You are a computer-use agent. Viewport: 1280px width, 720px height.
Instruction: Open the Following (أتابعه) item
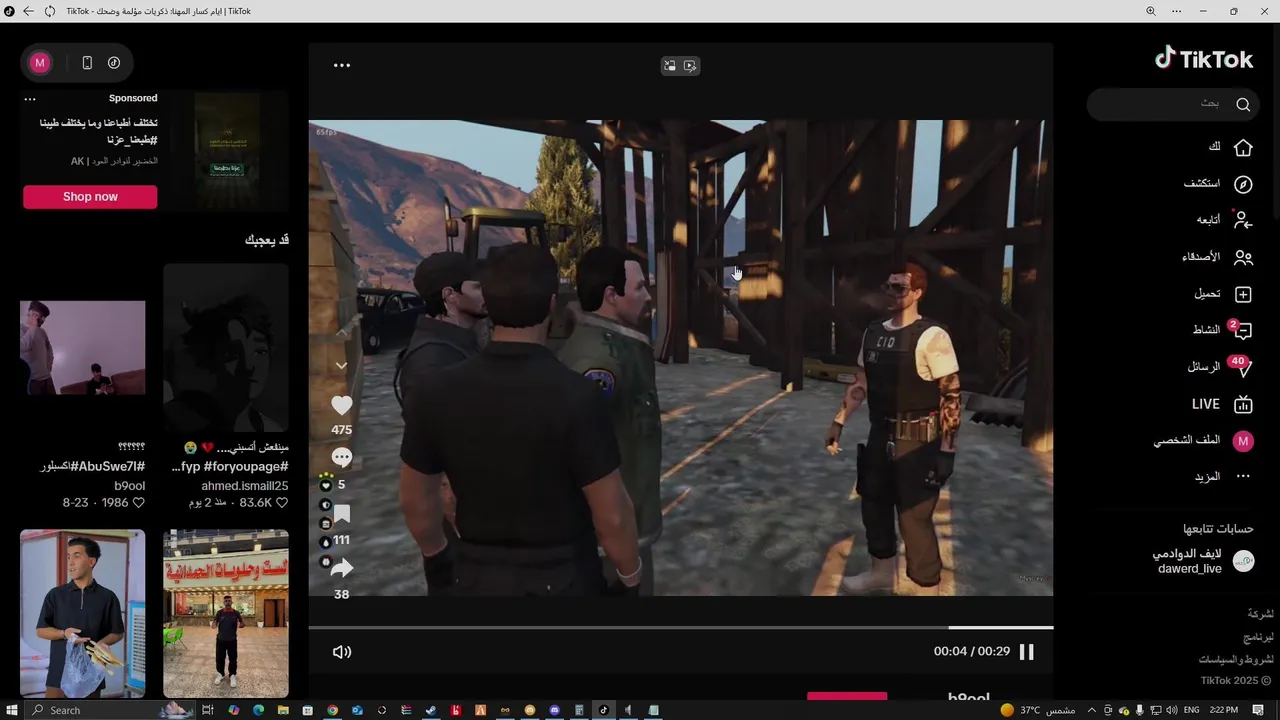1225,220
